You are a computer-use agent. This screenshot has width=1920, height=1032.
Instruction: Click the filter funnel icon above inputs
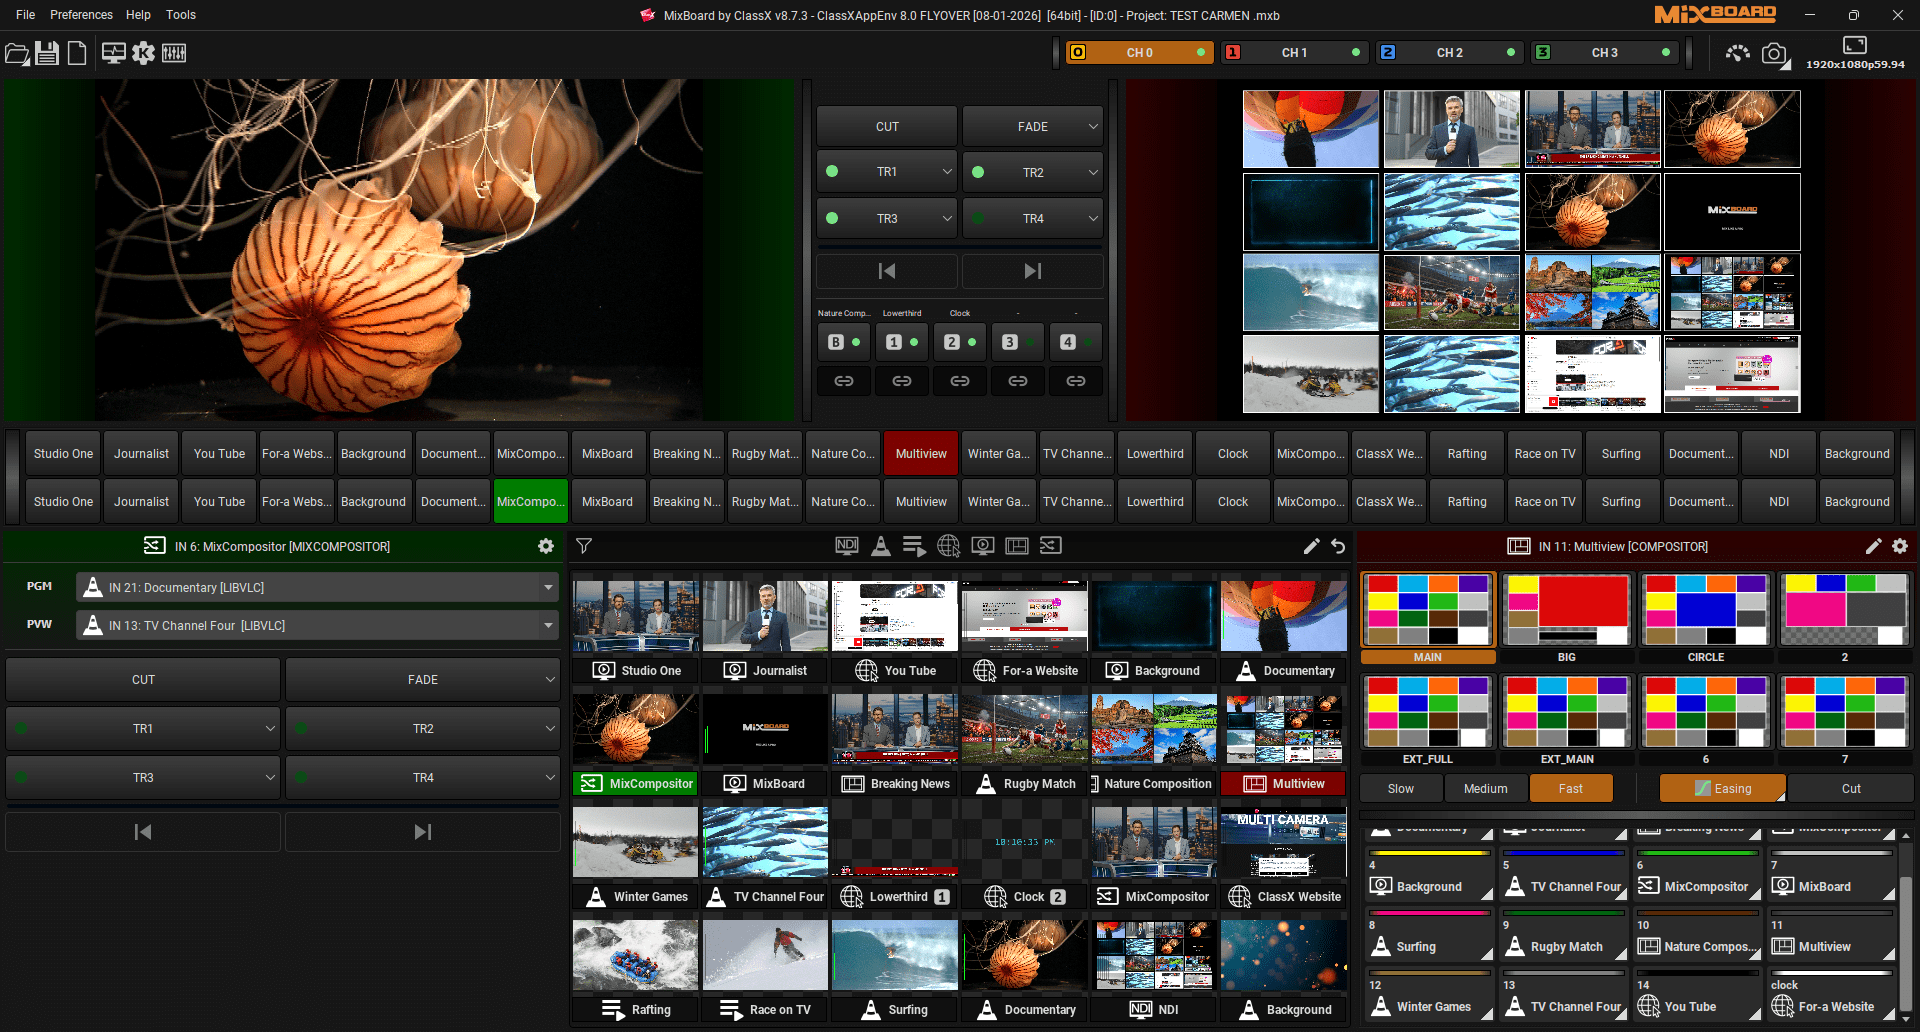click(584, 546)
